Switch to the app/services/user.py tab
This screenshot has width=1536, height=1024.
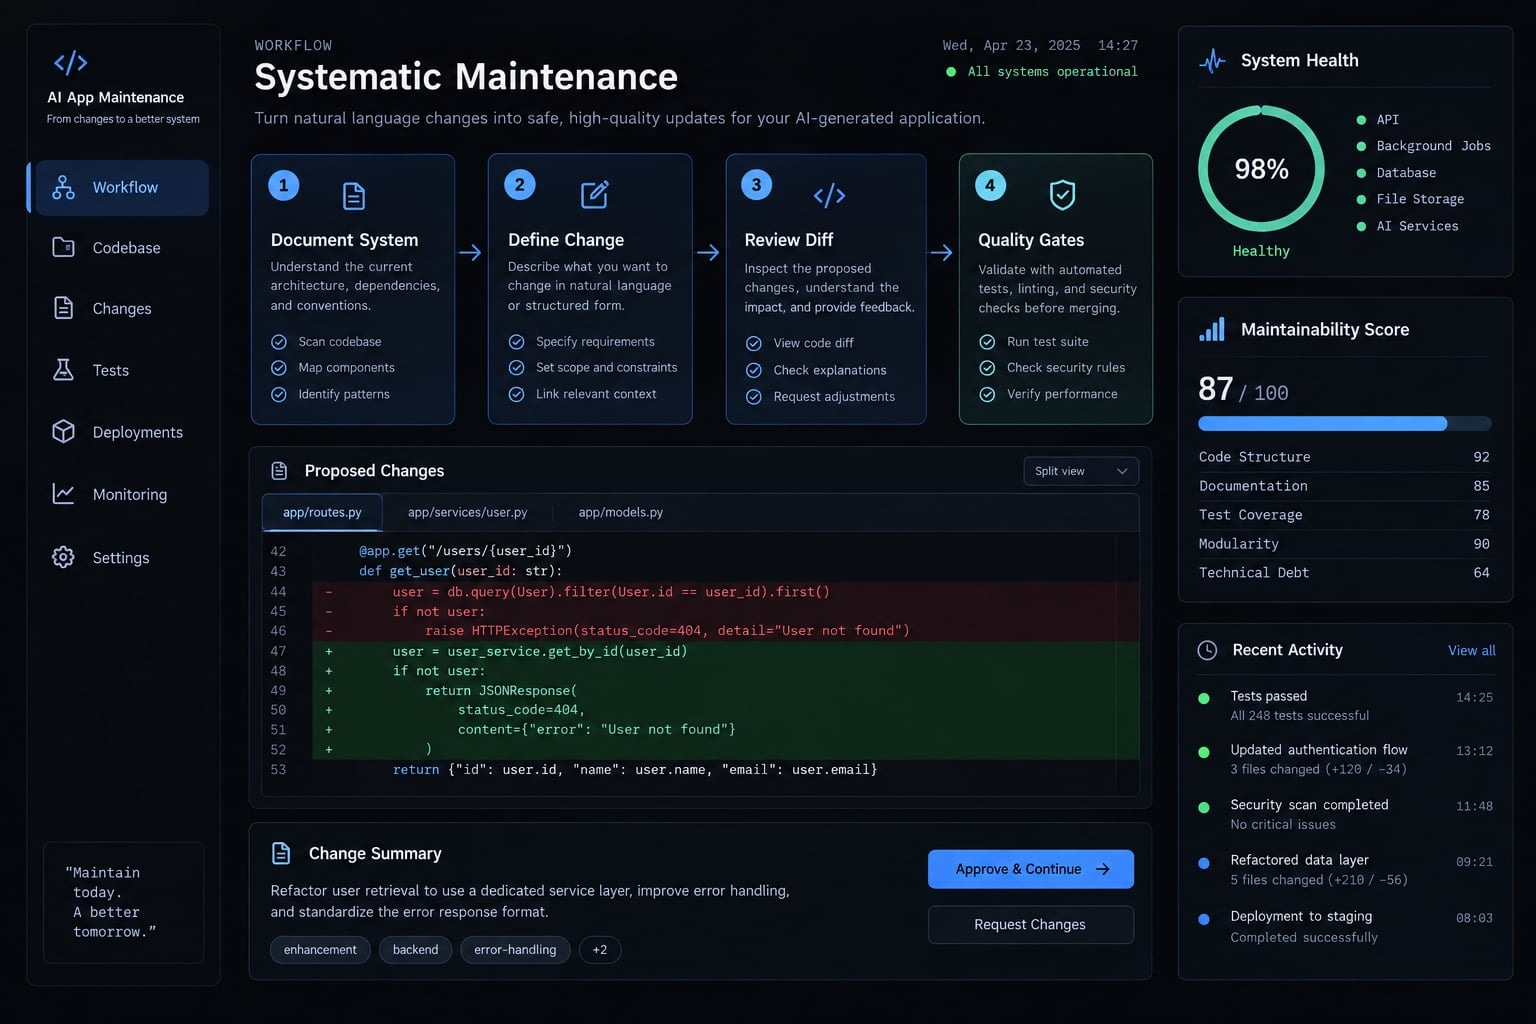point(467,512)
